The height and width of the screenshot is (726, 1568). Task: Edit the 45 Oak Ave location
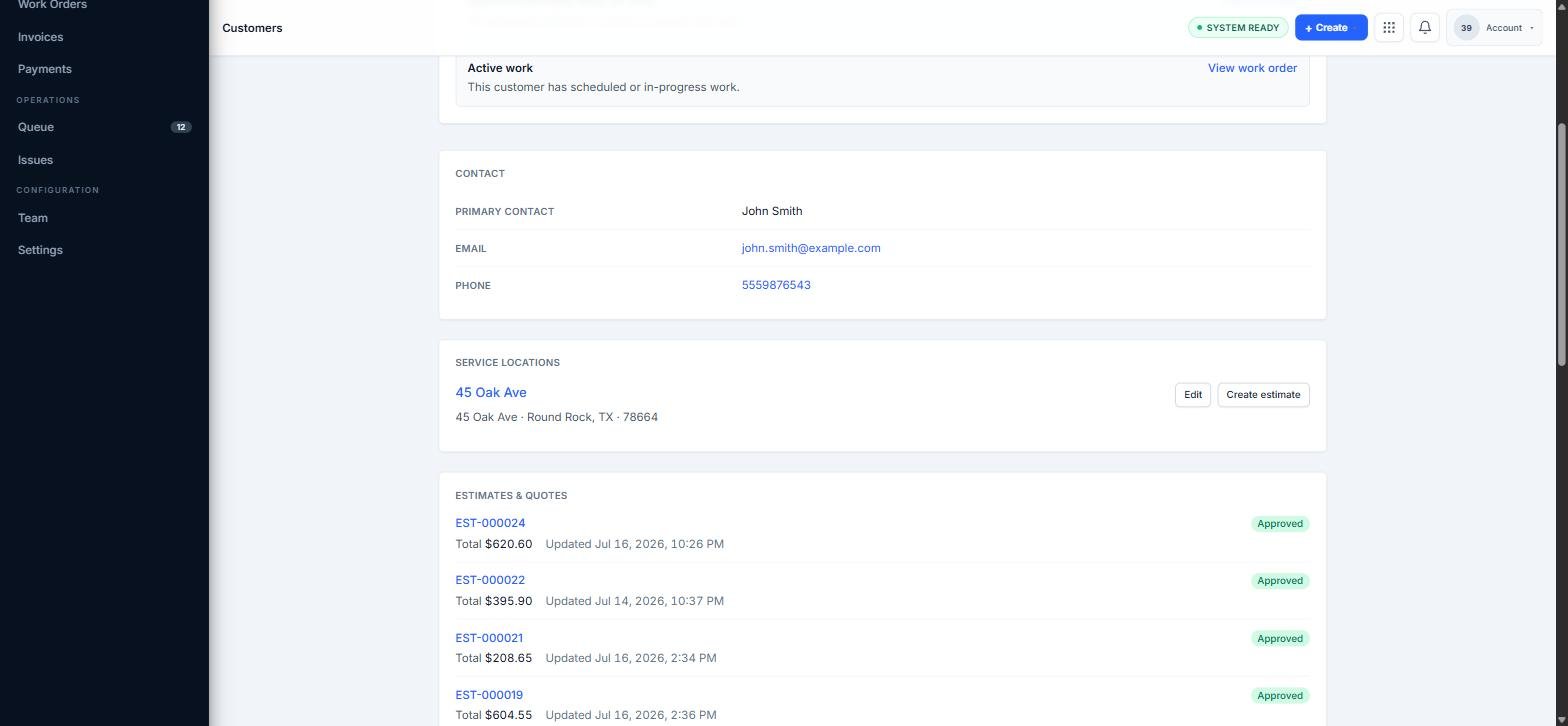coord(1193,395)
